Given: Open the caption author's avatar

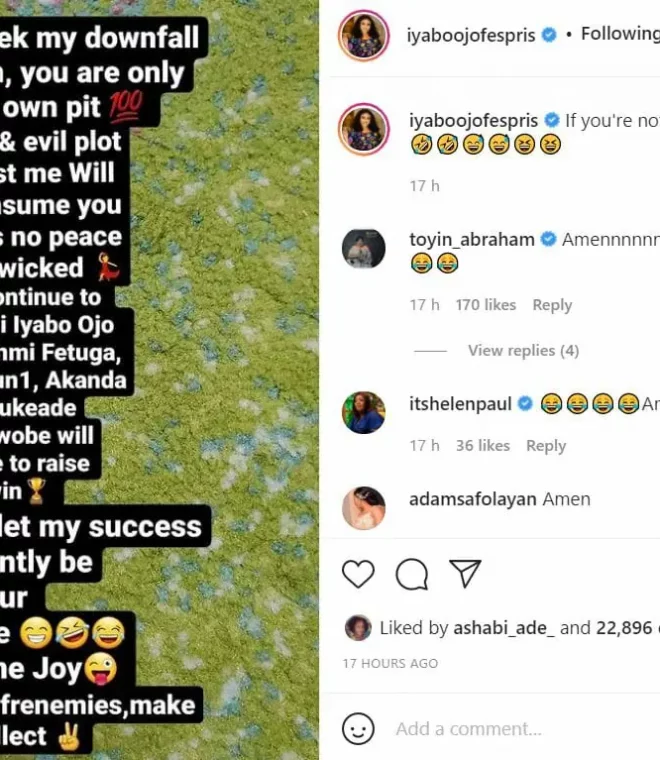Looking at the screenshot, I should pyautogui.click(x=364, y=129).
